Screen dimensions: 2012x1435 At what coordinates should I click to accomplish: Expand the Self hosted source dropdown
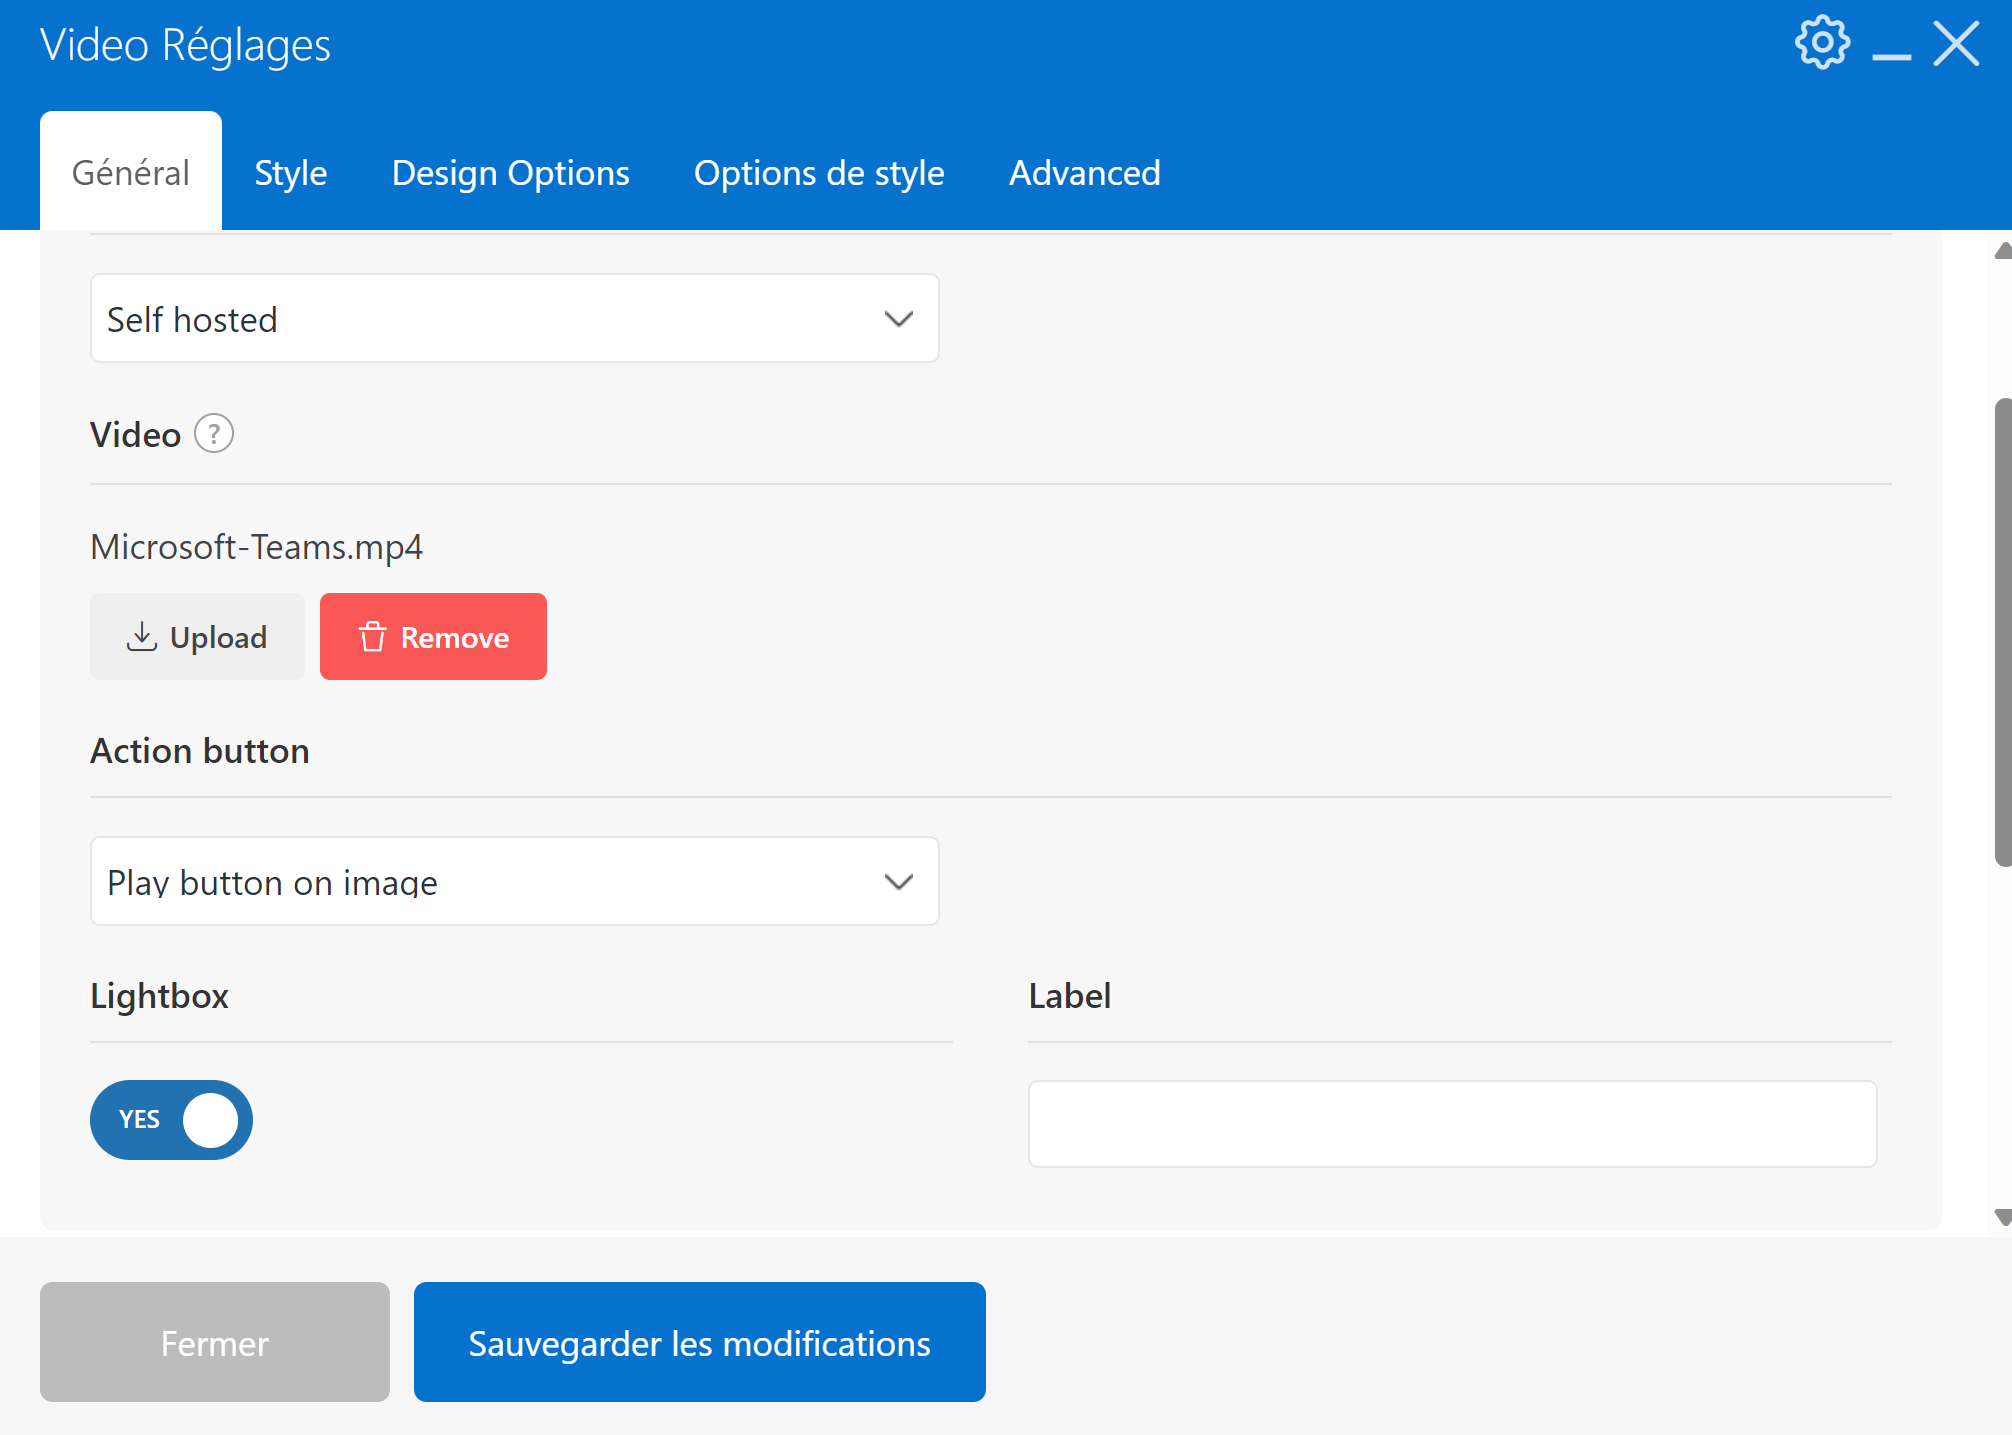pos(515,319)
